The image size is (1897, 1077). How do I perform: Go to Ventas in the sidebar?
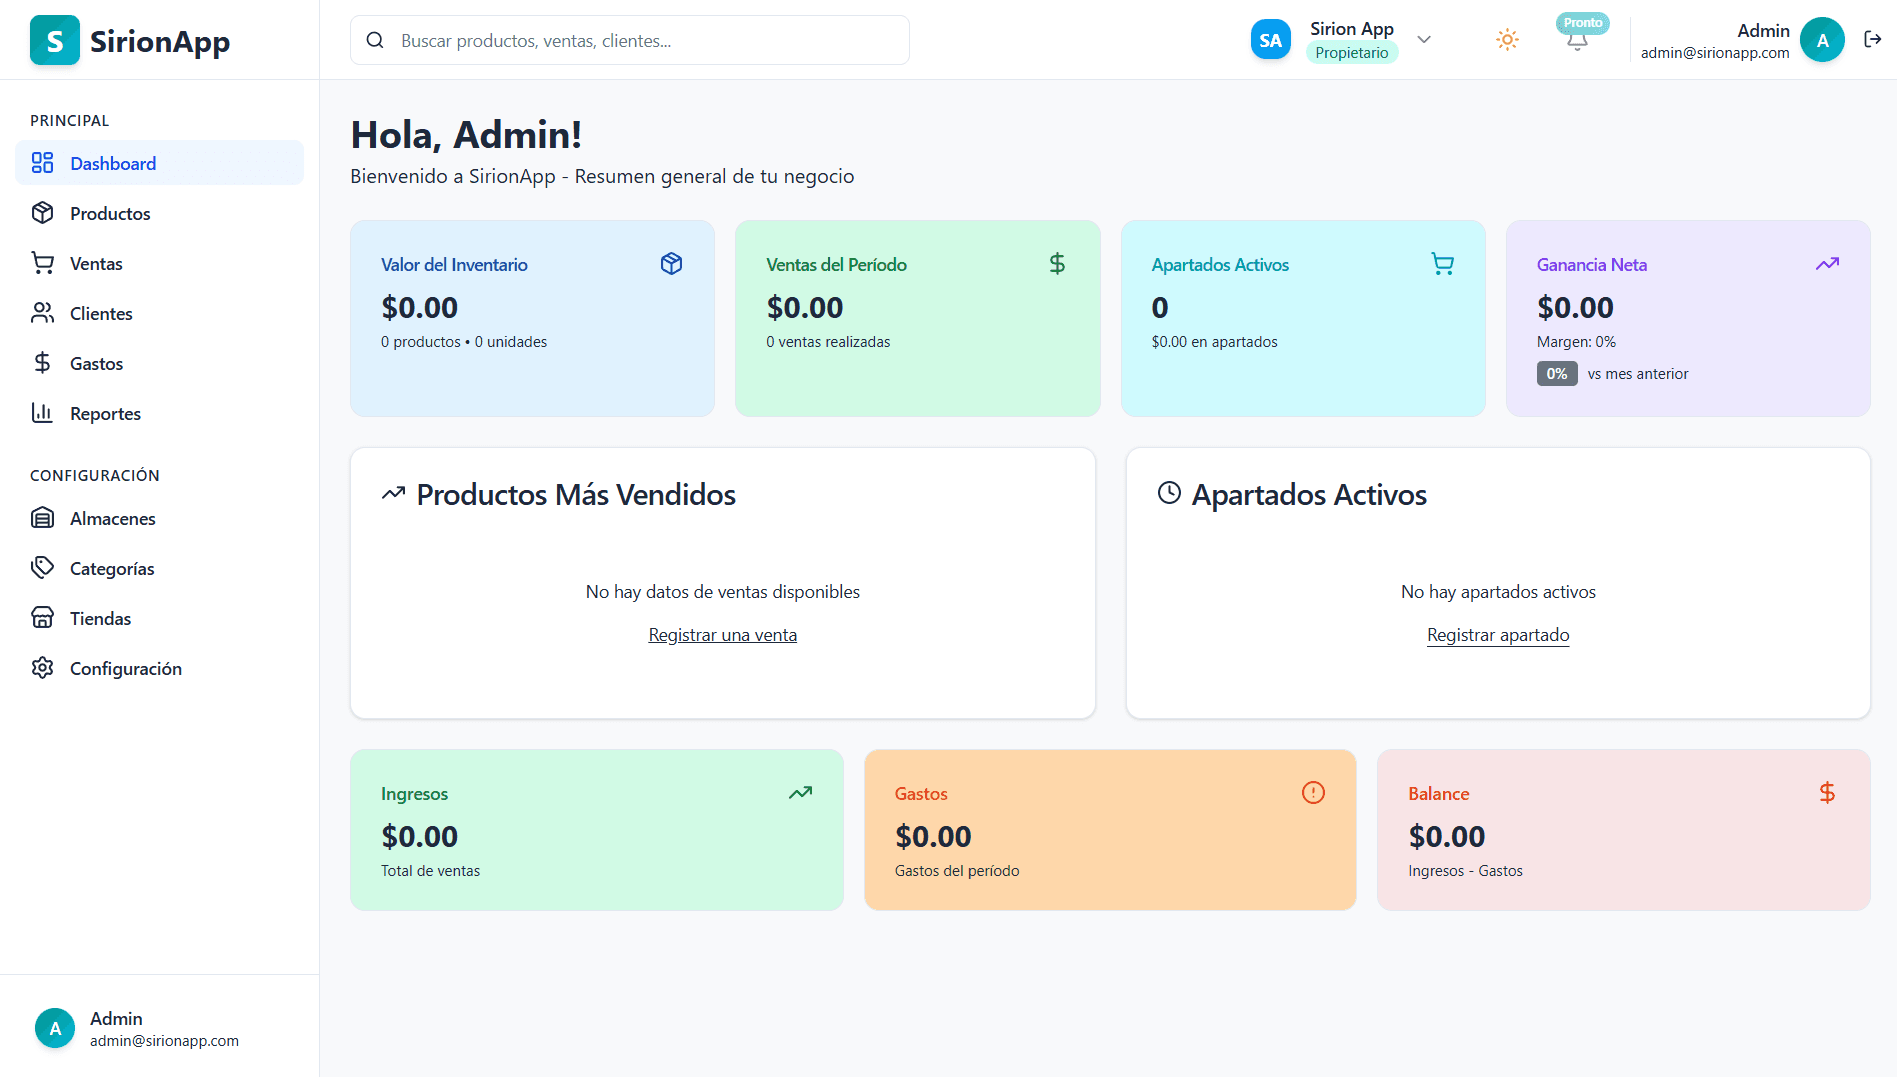tap(96, 263)
